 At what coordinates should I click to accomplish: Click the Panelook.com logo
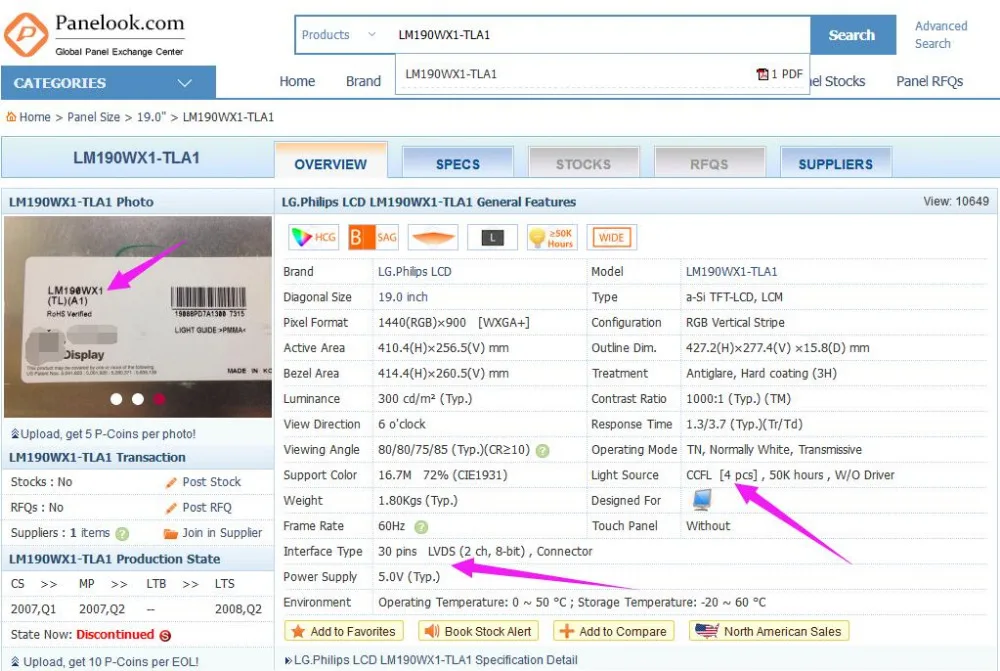click(x=94, y=35)
